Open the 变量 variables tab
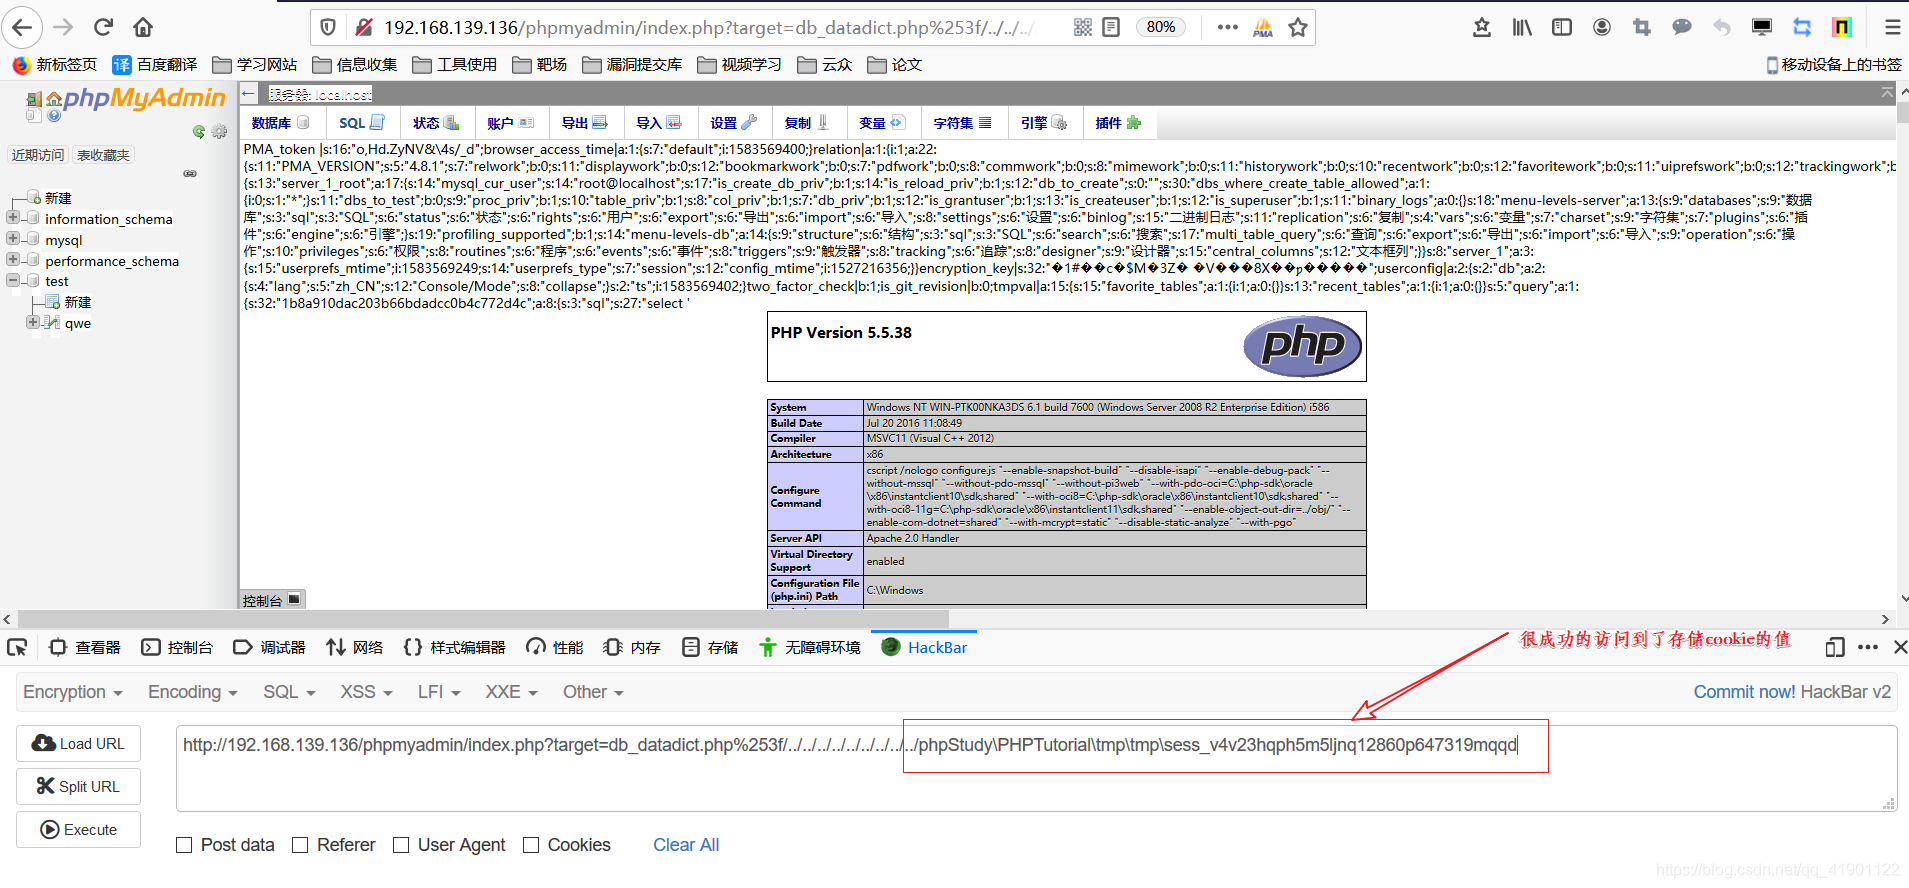This screenshot has height=888, width=1909. 881,123
